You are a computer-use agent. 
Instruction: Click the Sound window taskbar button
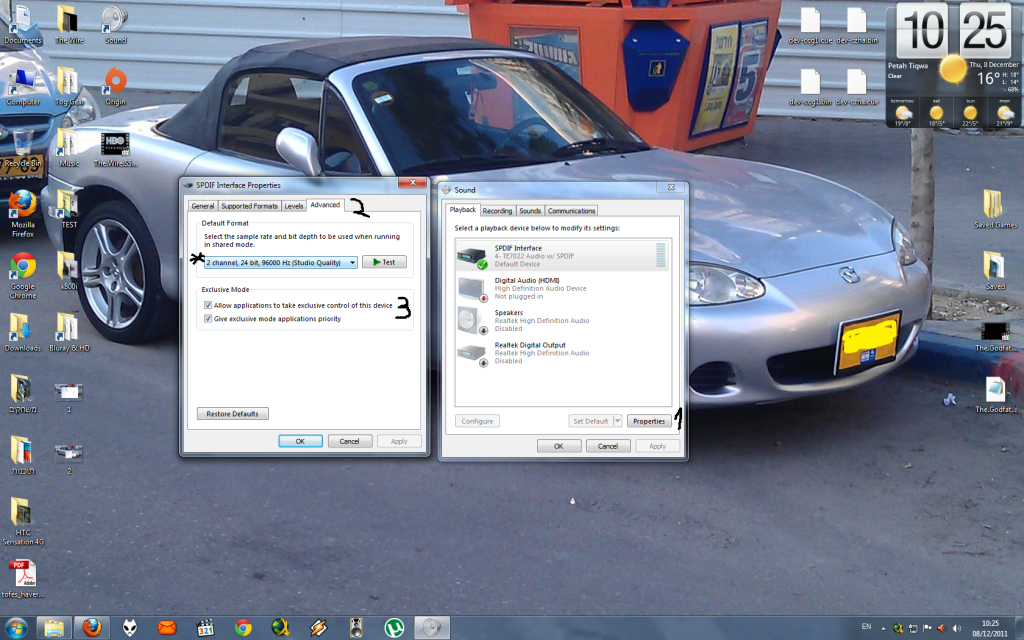coord(431,628)
